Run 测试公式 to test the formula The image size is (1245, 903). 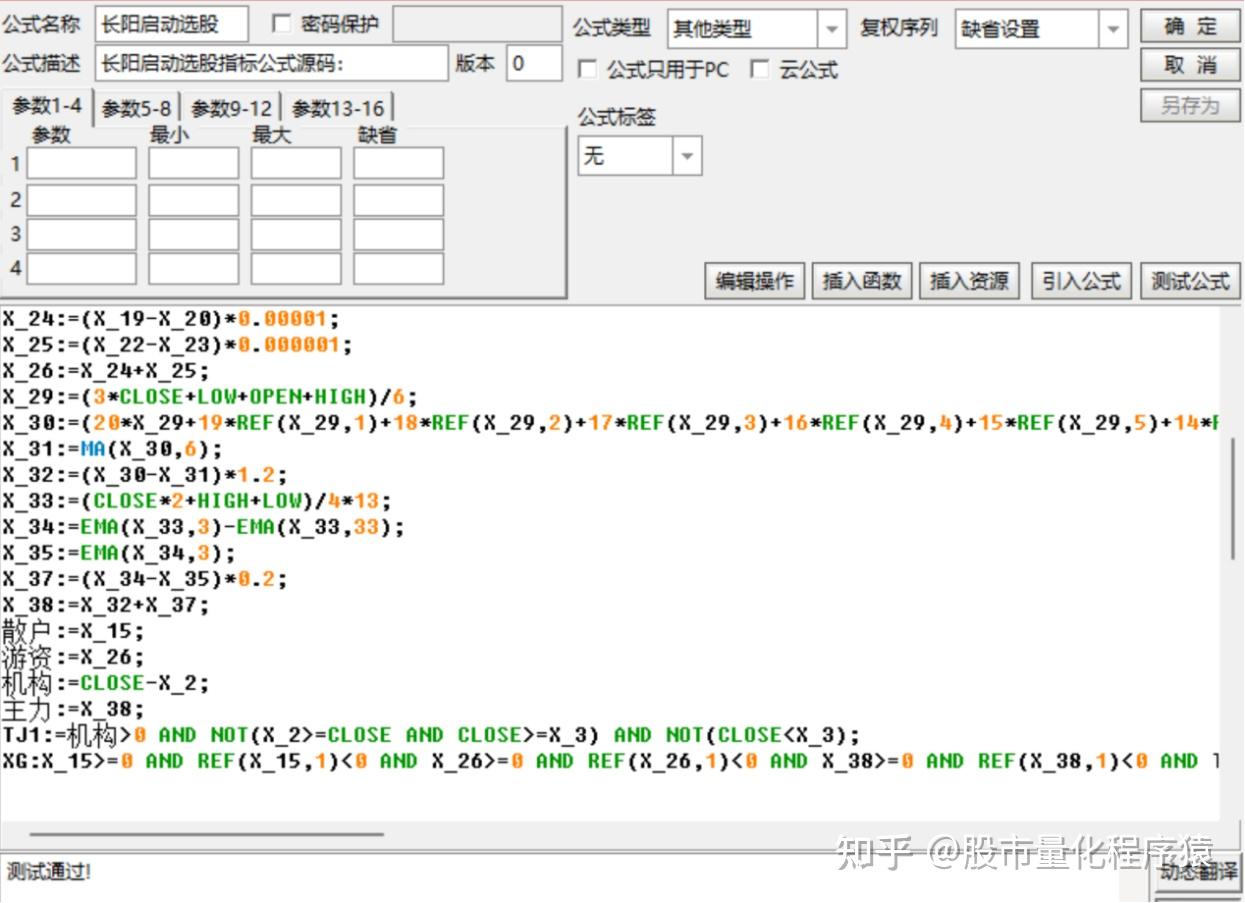pos(1190,281)
